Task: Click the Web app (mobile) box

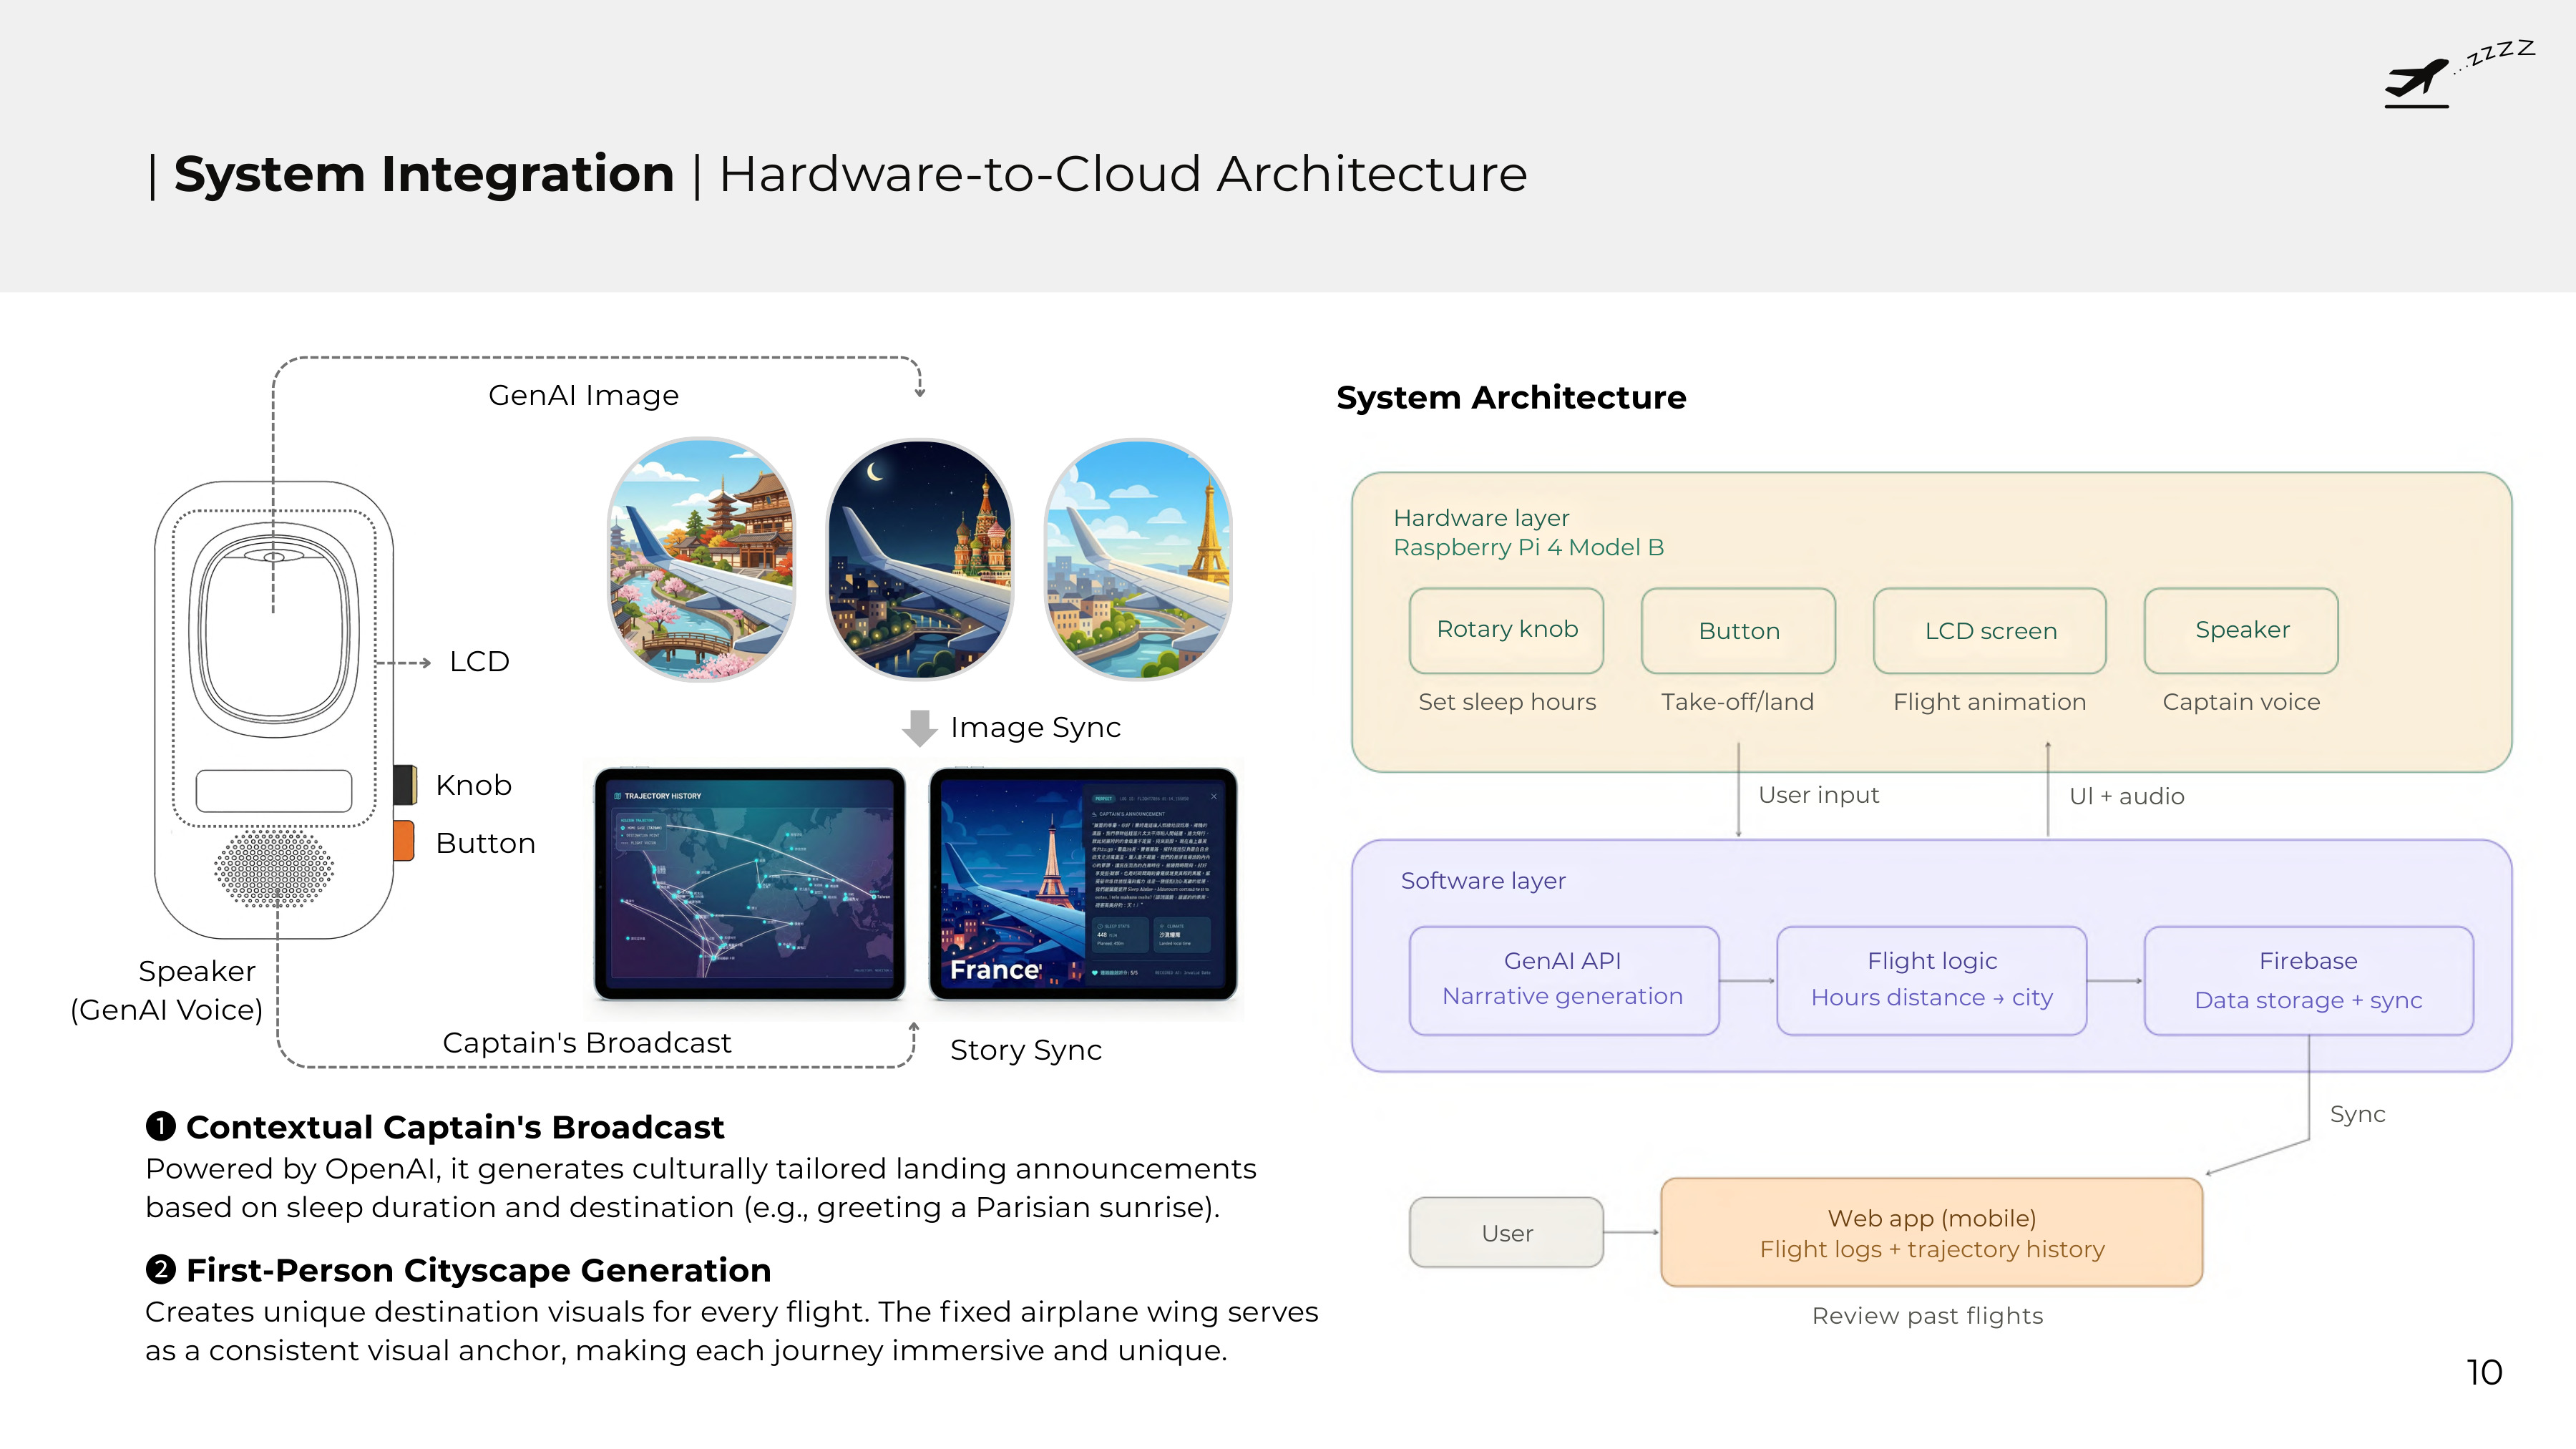Action: click(x=1932, y=1232)
